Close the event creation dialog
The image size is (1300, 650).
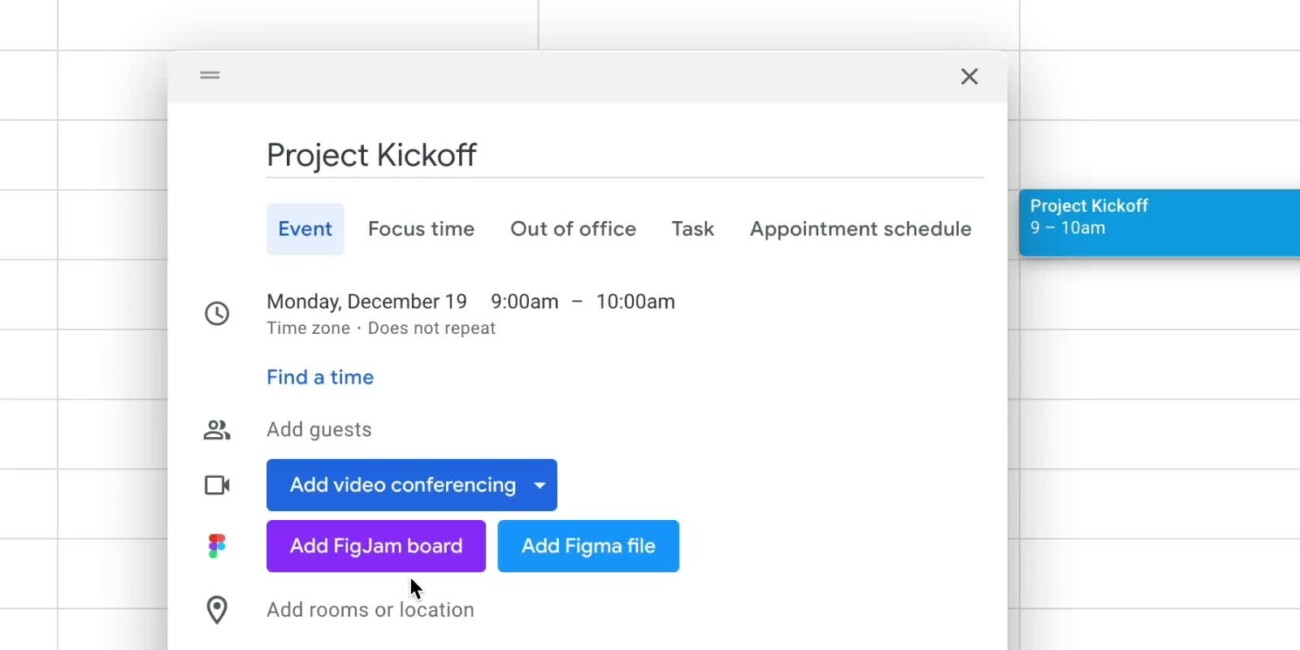click(969, 77)
